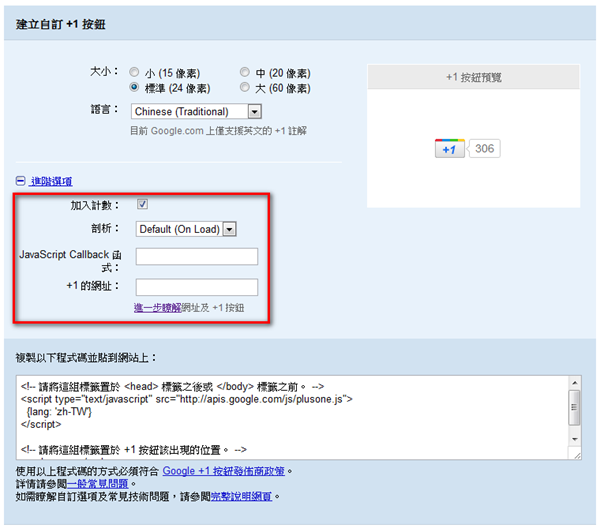Image resolution: width=600 pixels, height=532 pixels.
Task: Select the 小 (15 像素) size radio button
Action: [x=134, y=72]
